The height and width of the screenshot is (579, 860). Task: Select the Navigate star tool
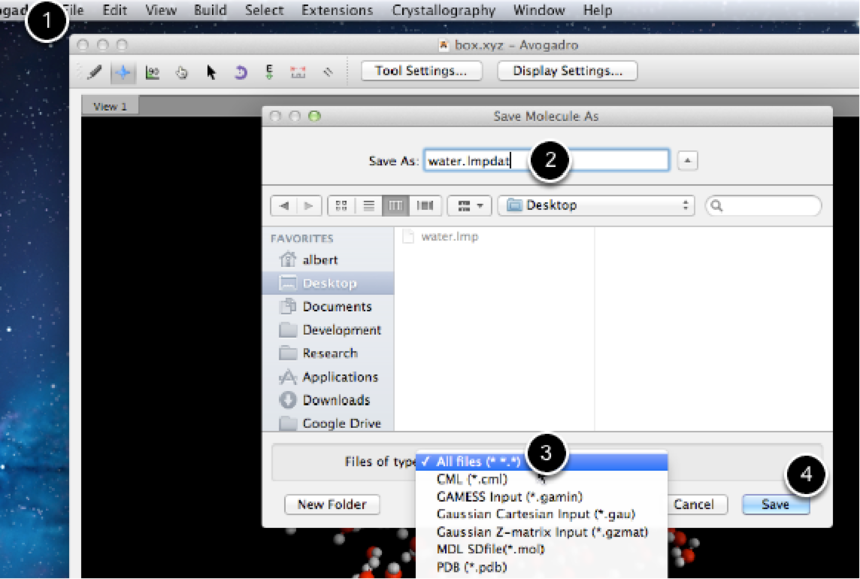[x=123, y=72]
